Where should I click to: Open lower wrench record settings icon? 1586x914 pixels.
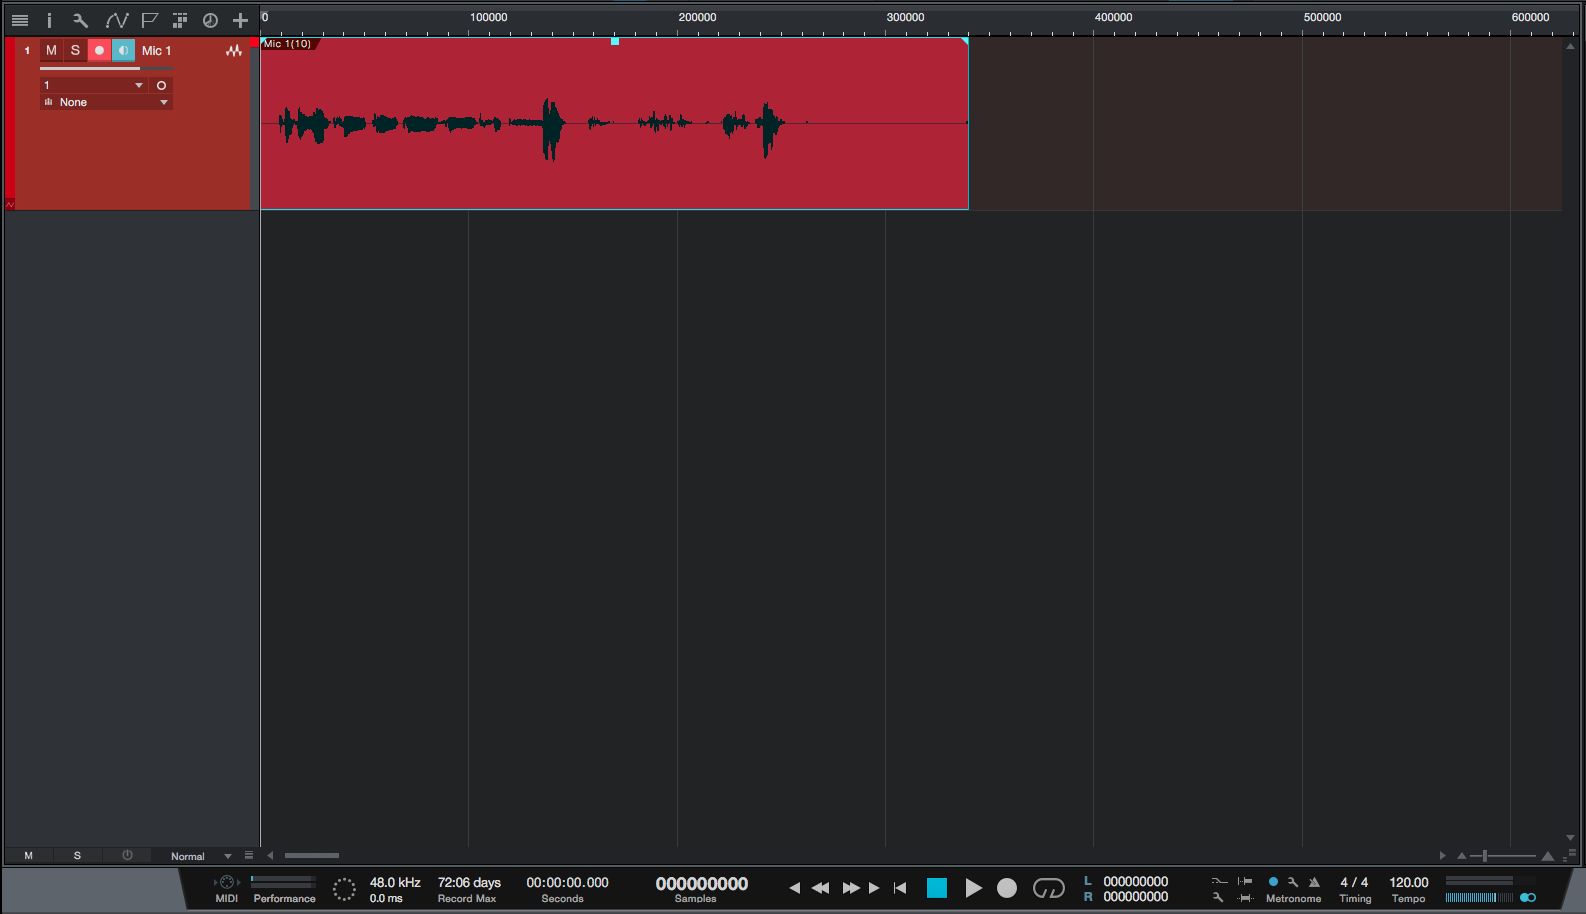[1218, 898]
